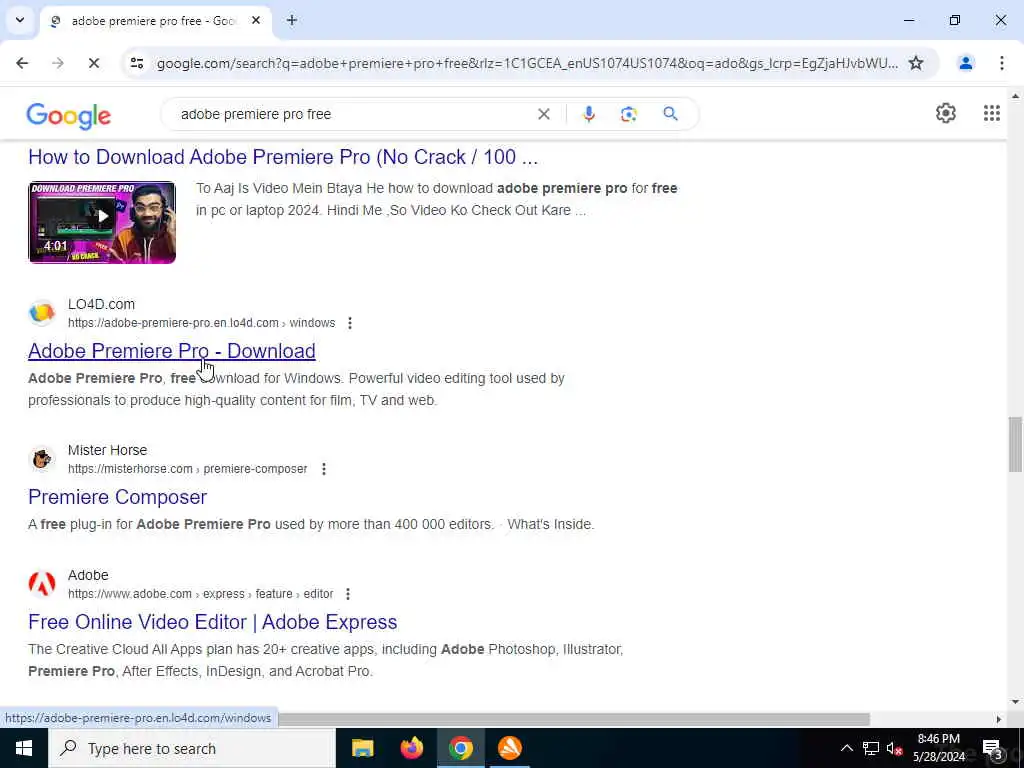
Task: Click the Type here to search box
Action: point(191,748)
